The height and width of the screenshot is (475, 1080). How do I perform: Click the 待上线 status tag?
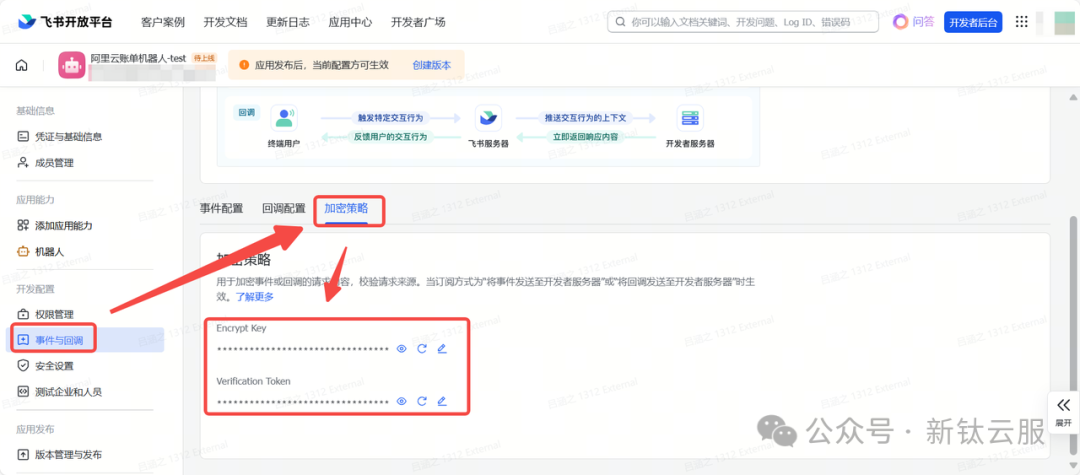[x=205, y=59]
